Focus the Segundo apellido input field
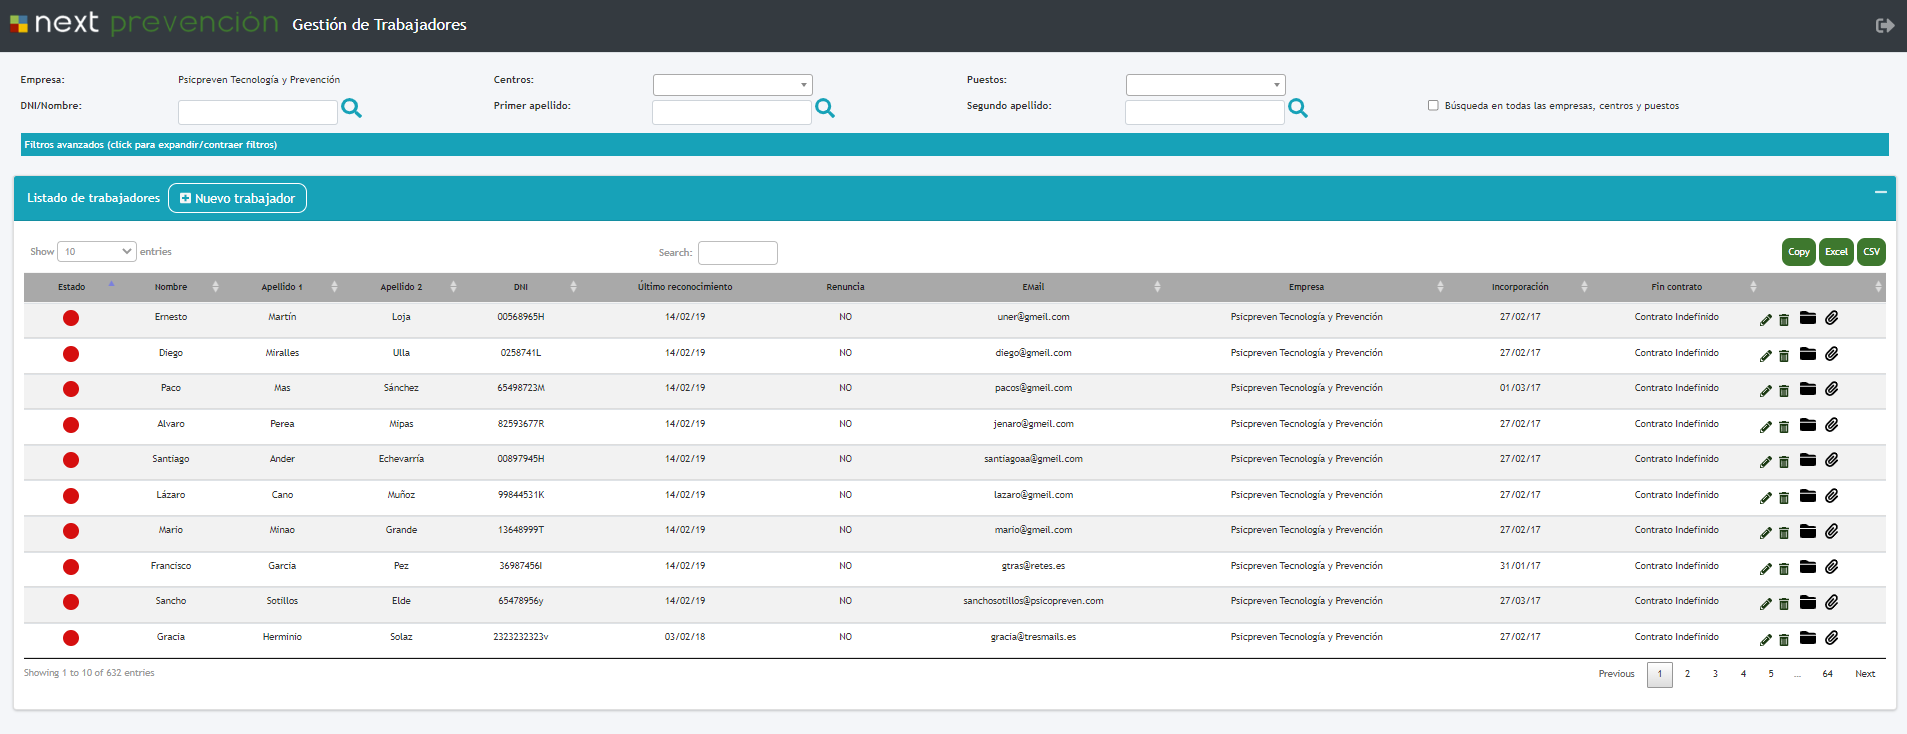 pyautogui.click(x=1205, y=113)
